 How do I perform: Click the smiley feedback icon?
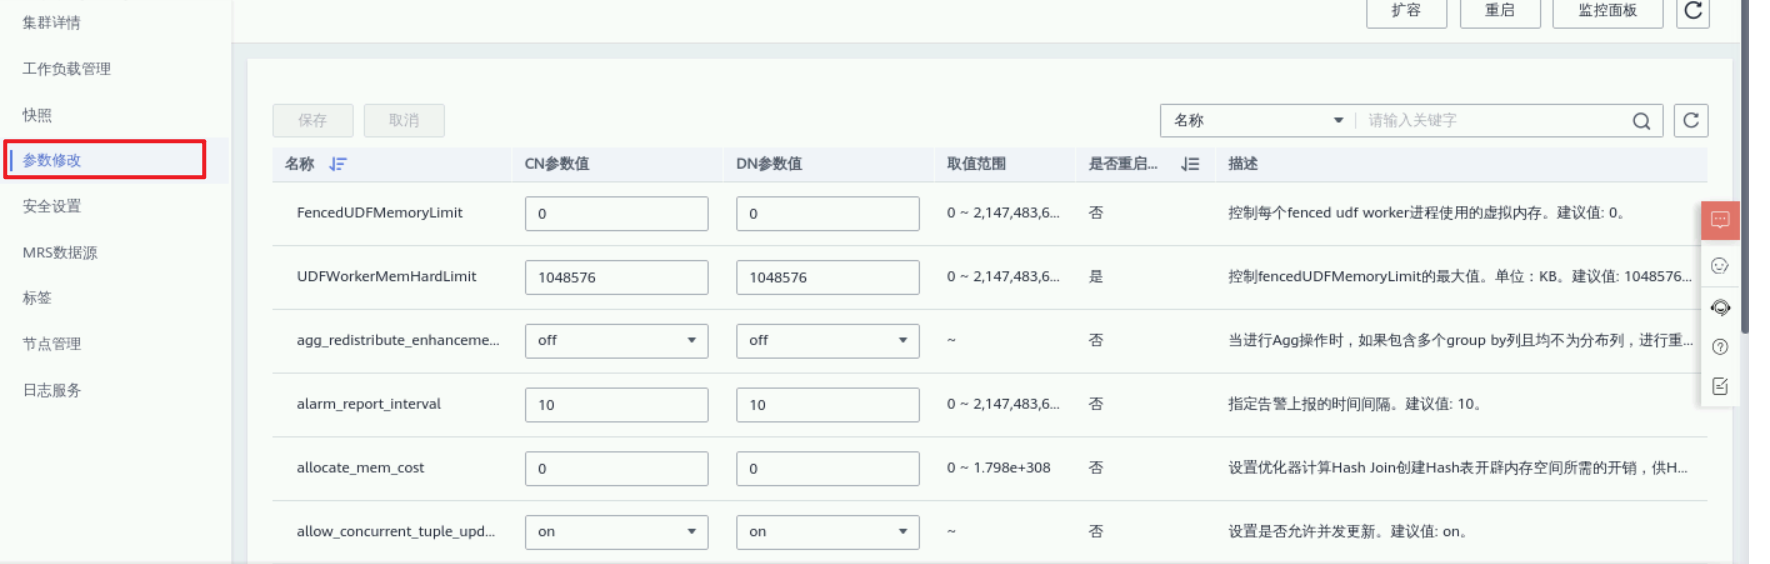pos(1720,266)
